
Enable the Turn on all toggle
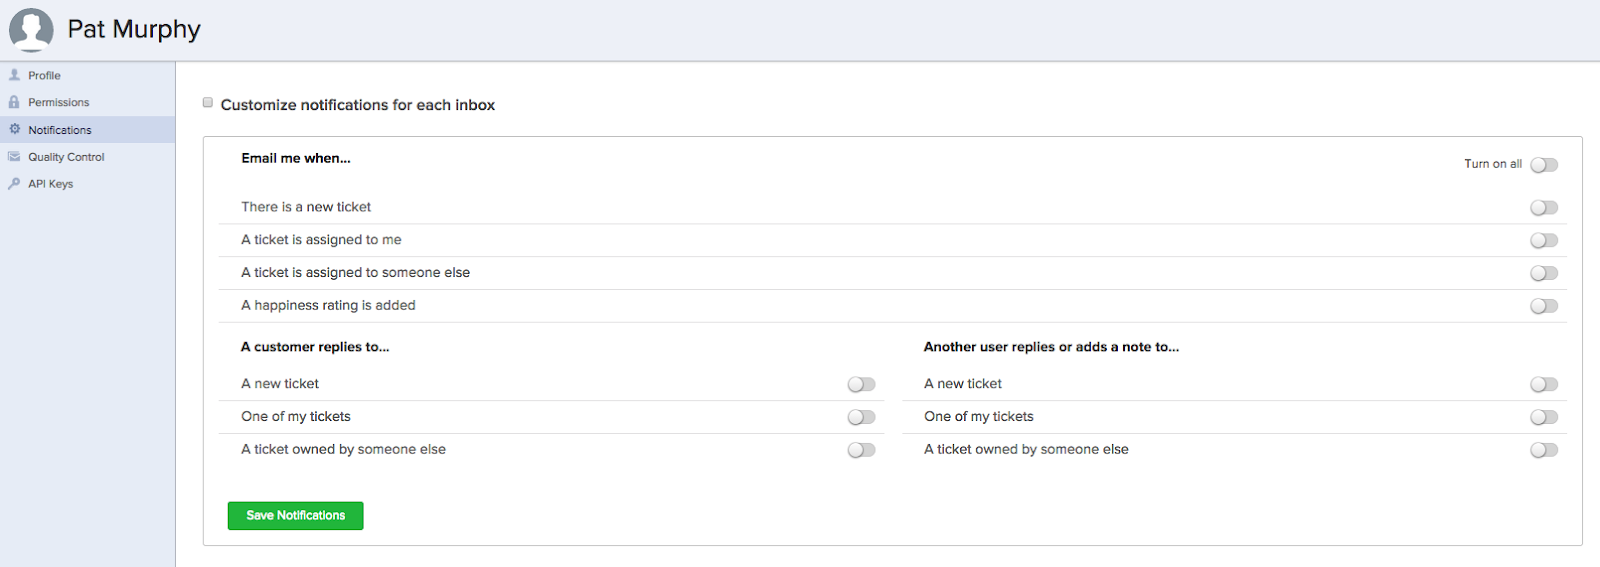(1544, 165)
